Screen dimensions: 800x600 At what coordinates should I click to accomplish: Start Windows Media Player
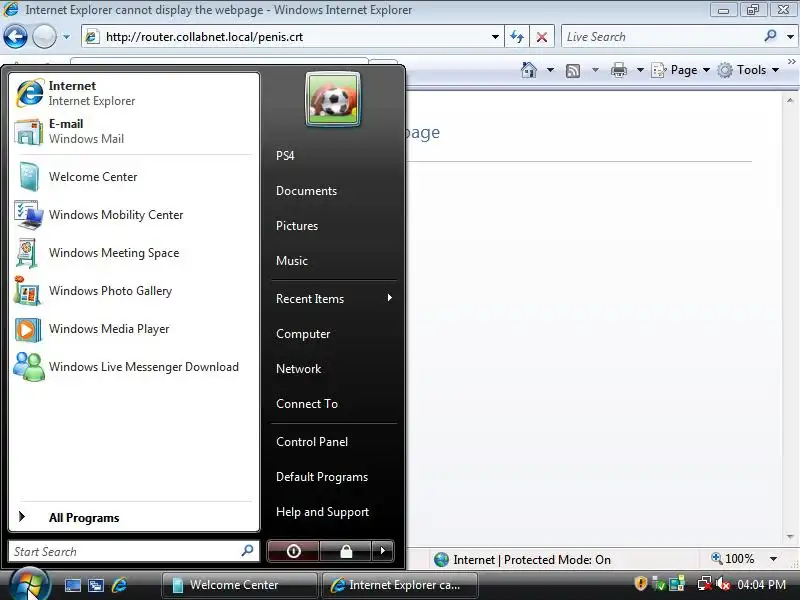[x=134, y=329]
